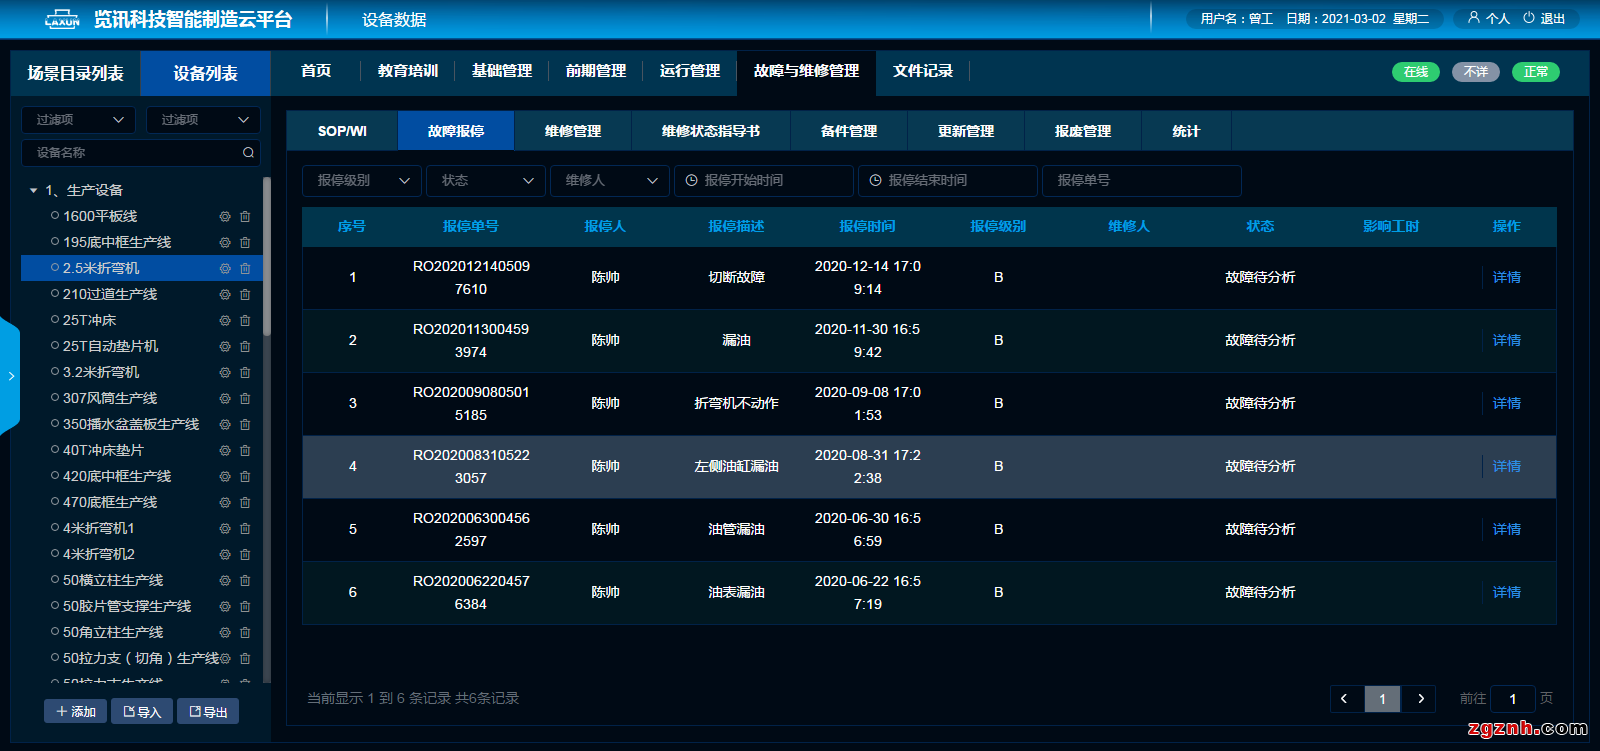1600x751 pixels.
Task: Go to 首页 menu
Action: click(316, 71)
